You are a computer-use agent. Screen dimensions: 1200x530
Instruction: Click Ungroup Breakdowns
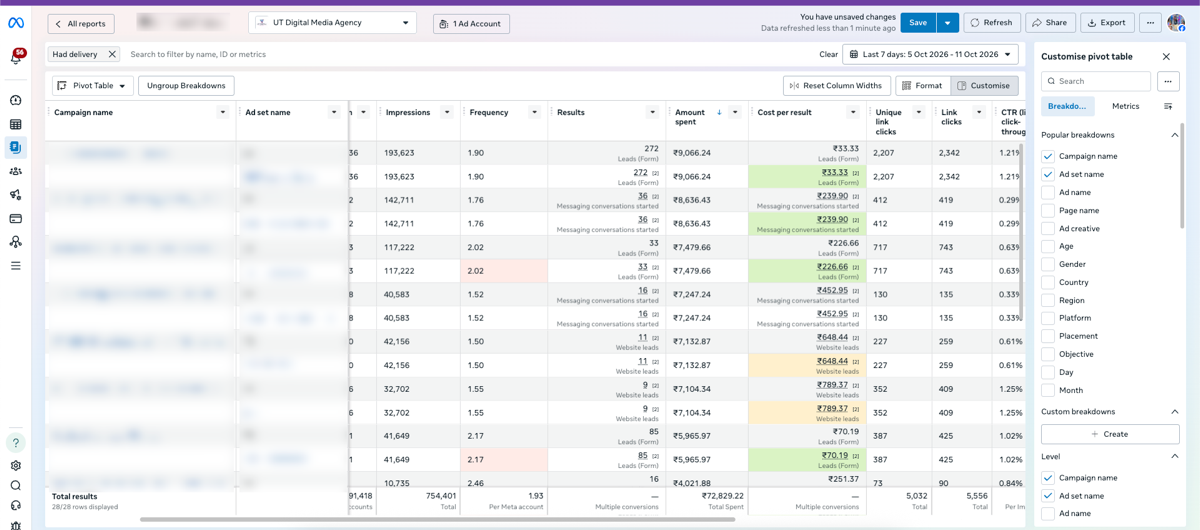tap(186, 86)
